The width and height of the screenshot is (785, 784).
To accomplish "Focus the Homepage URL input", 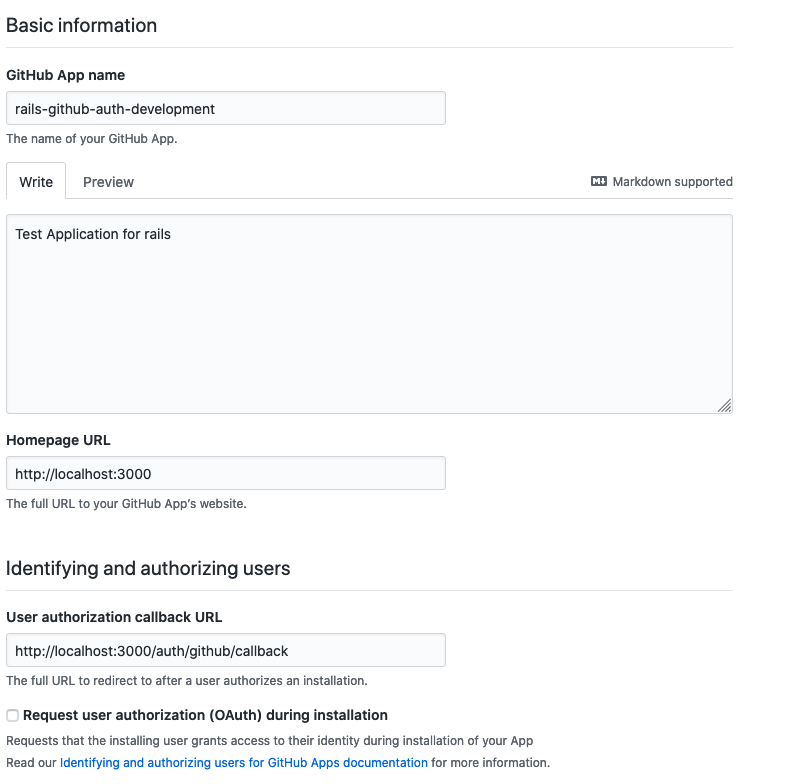I will (226, 473).
